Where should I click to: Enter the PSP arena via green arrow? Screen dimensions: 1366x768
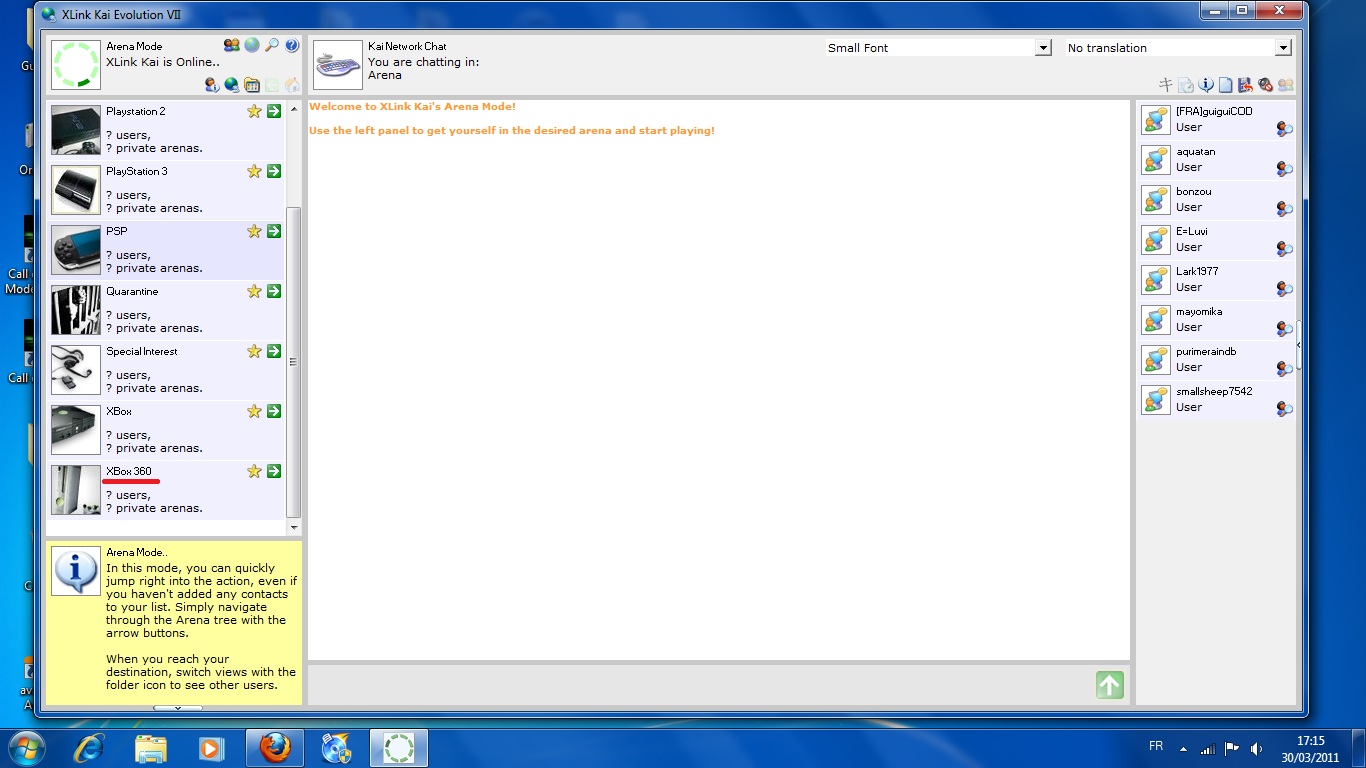tap(274, 231)
